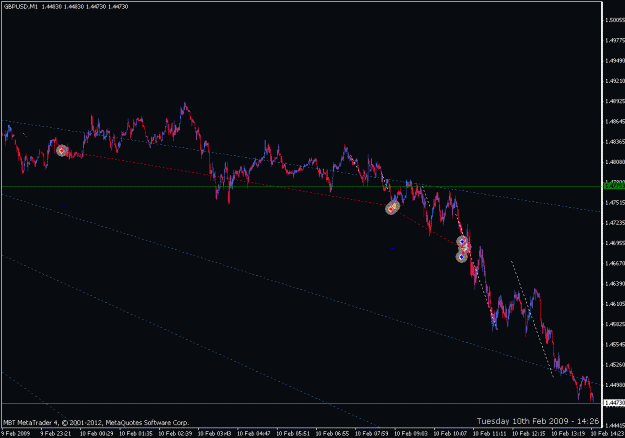The height and width of the screenshot is (438, 625).
Task: Click the red trade marker near 9 Feb 23:21
Action: 62,151
